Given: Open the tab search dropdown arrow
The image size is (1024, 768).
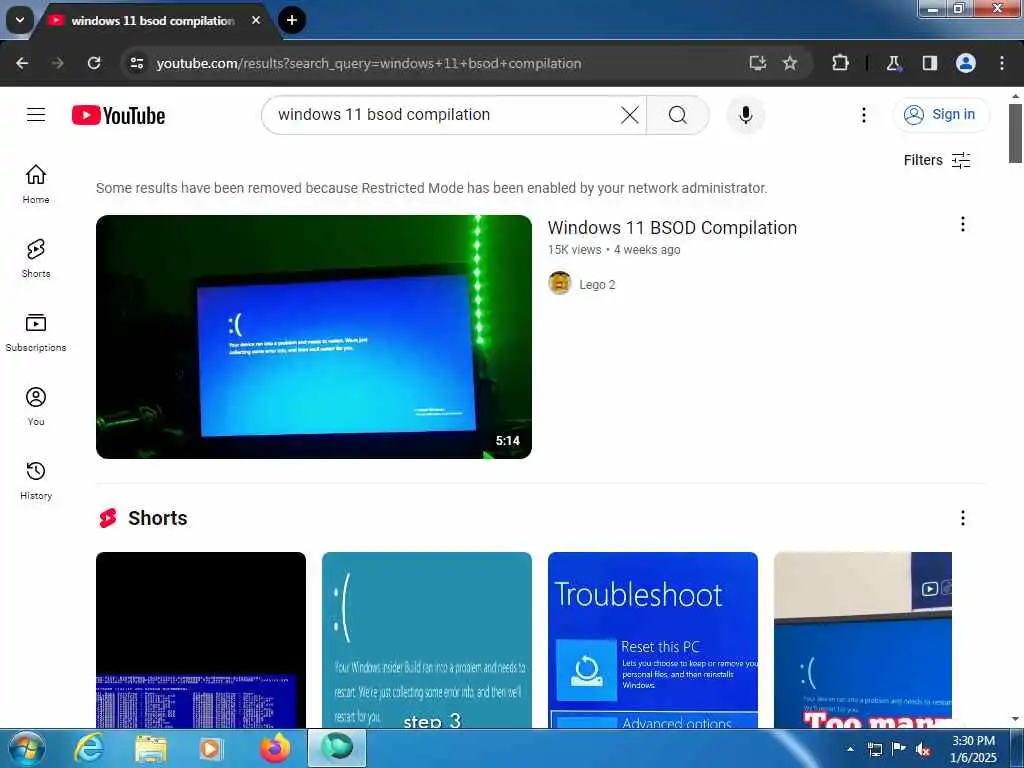Looking at the screenshot, I should 20,20.
